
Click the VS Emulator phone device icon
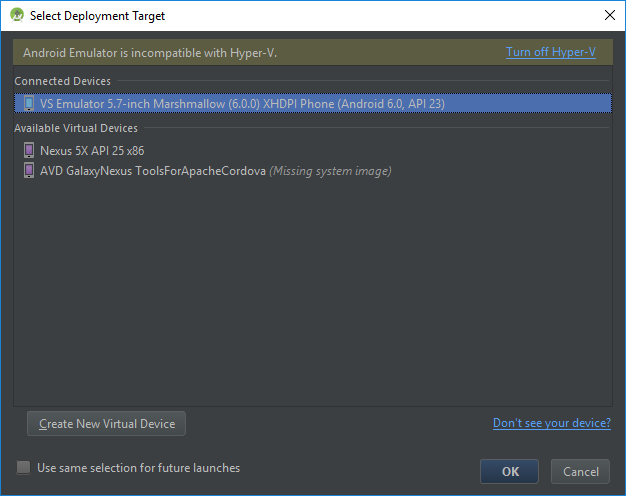[x=29, y=103]
